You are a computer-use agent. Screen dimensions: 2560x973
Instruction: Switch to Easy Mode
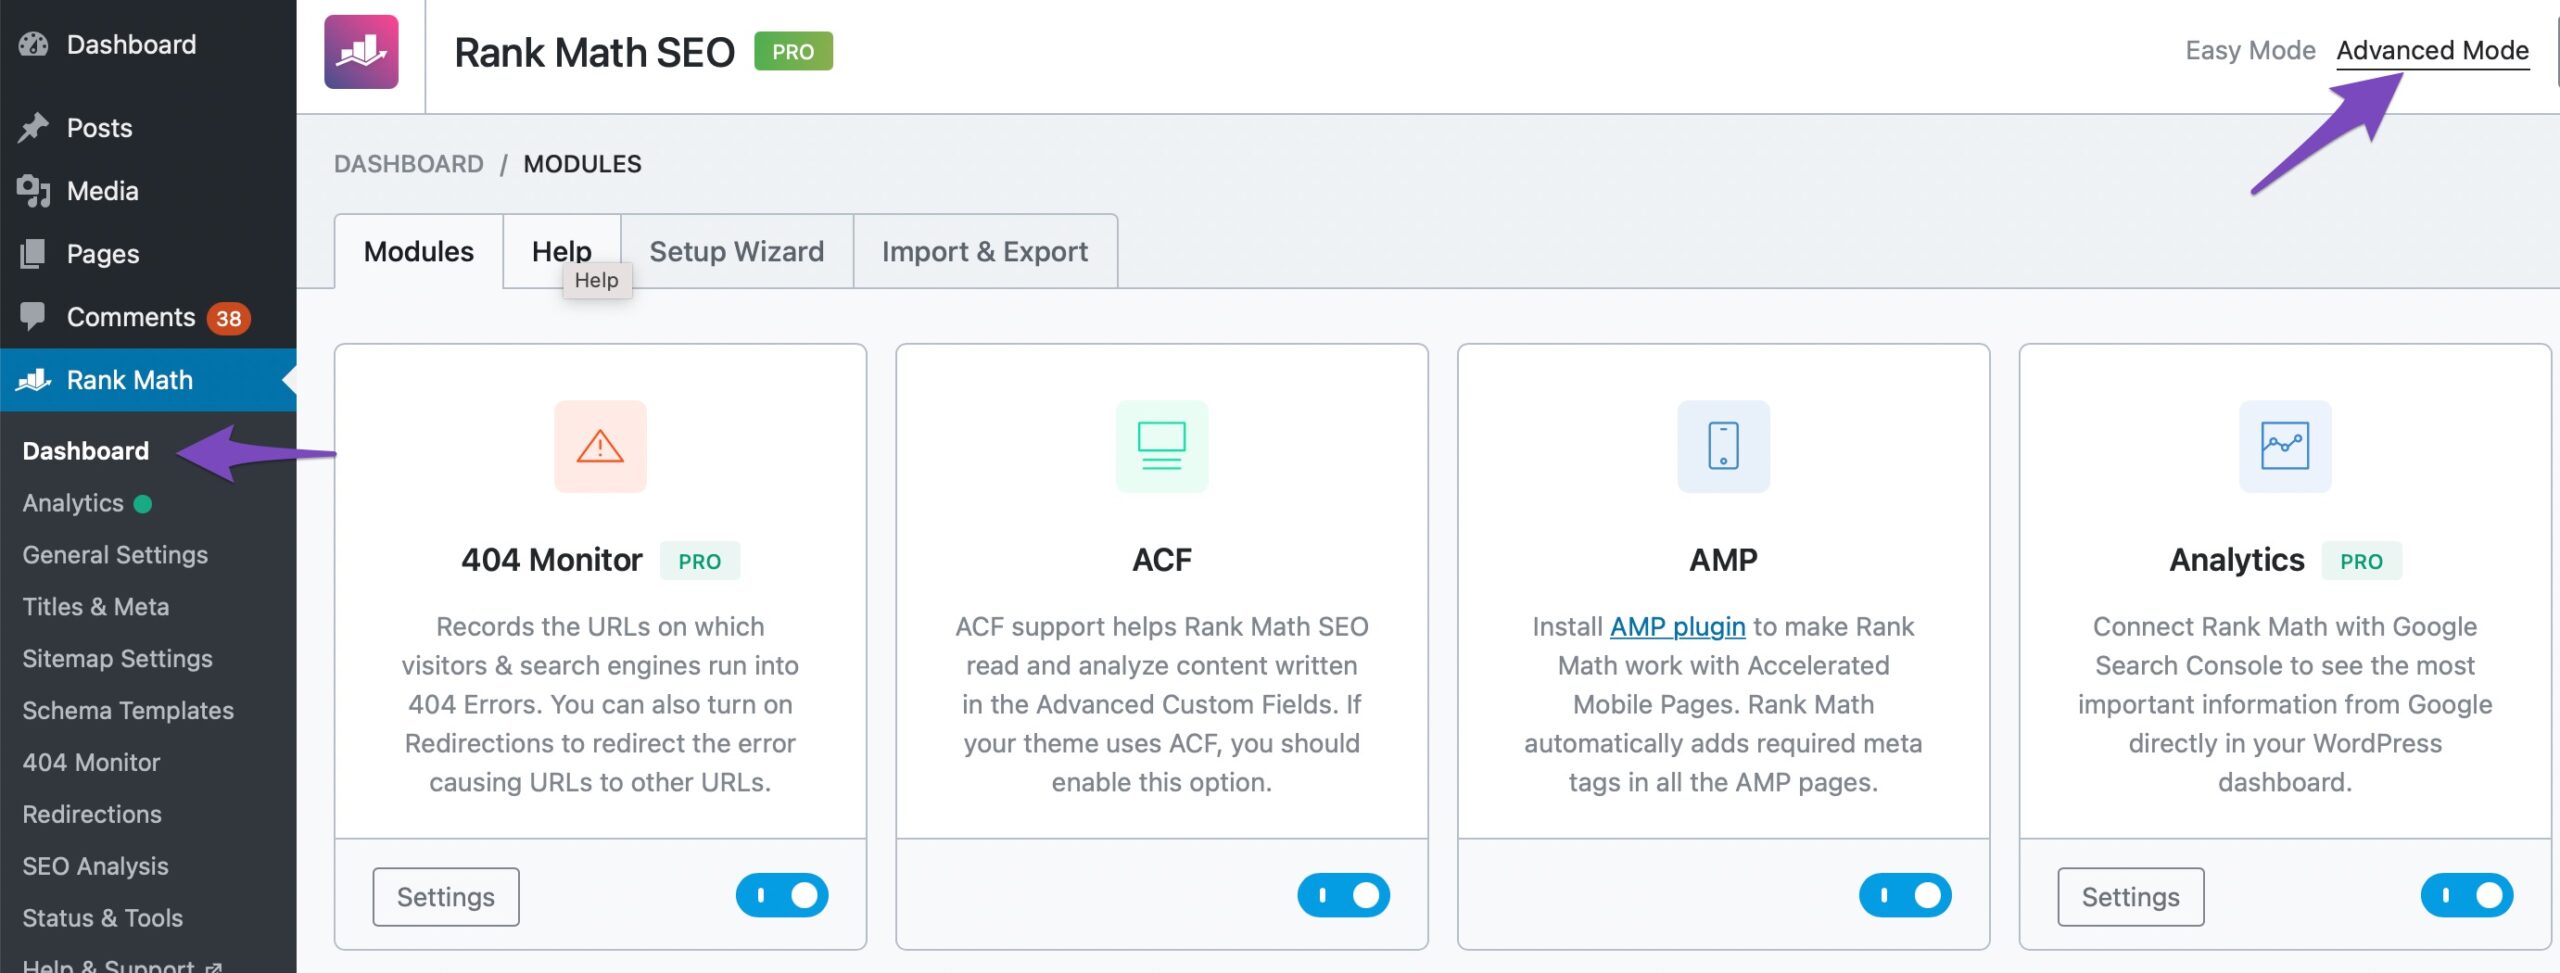tap(2250, 50)
